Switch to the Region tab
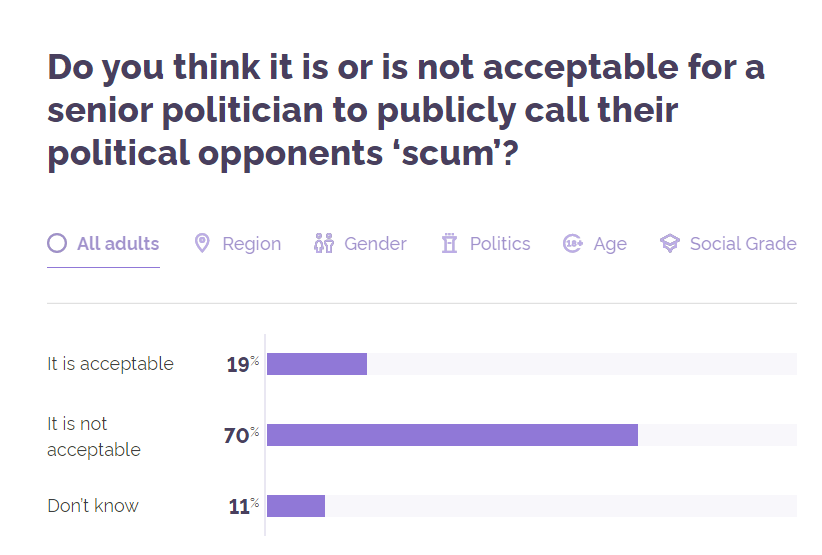This screenshot has height=555, width=822. [x=251, y=243]
